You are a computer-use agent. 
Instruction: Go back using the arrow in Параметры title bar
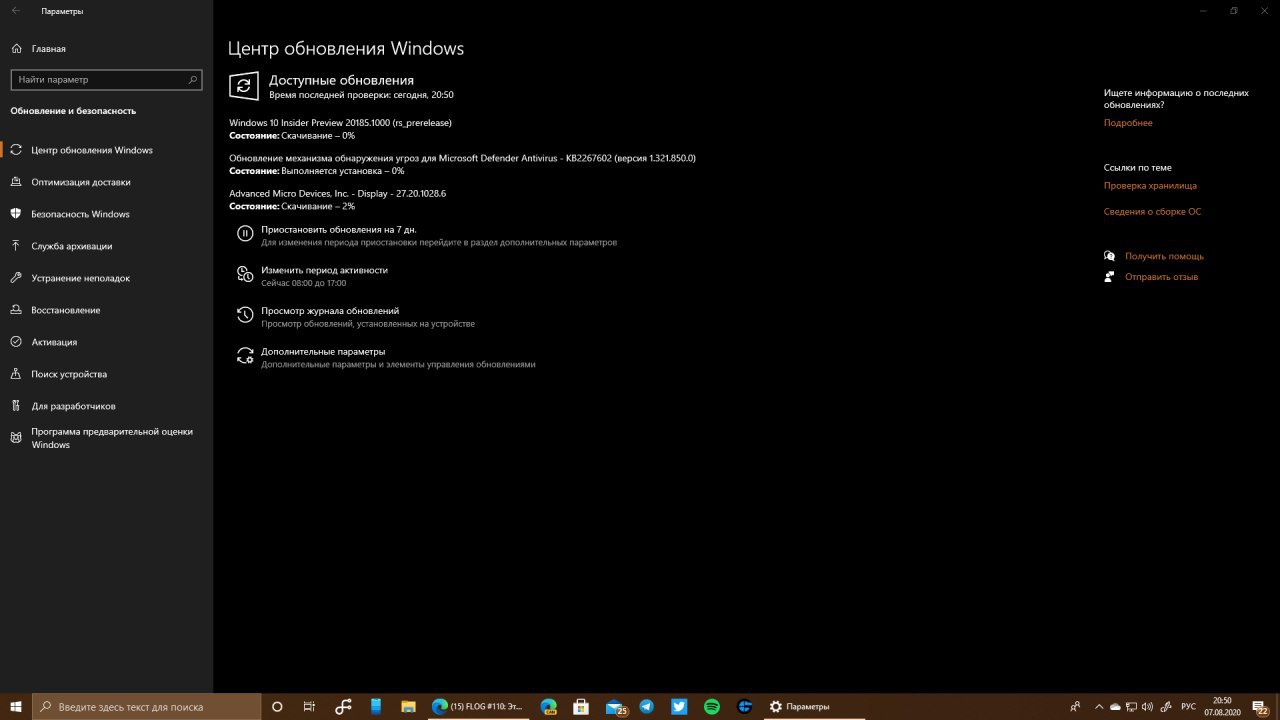[16, 11]
